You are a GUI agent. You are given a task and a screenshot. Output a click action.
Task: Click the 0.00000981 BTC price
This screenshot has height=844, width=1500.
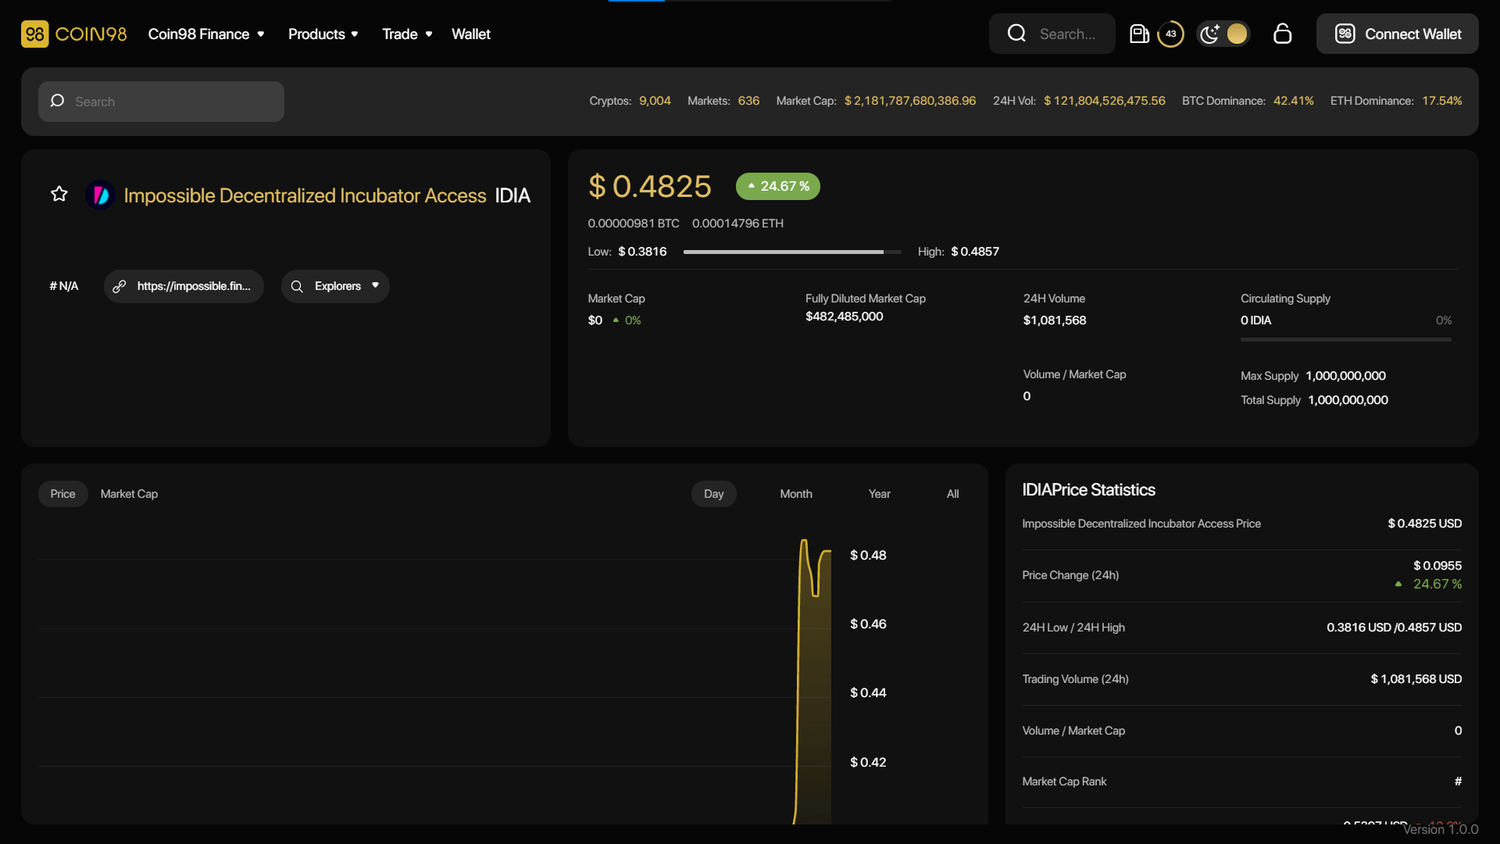(x=633, y=223)
